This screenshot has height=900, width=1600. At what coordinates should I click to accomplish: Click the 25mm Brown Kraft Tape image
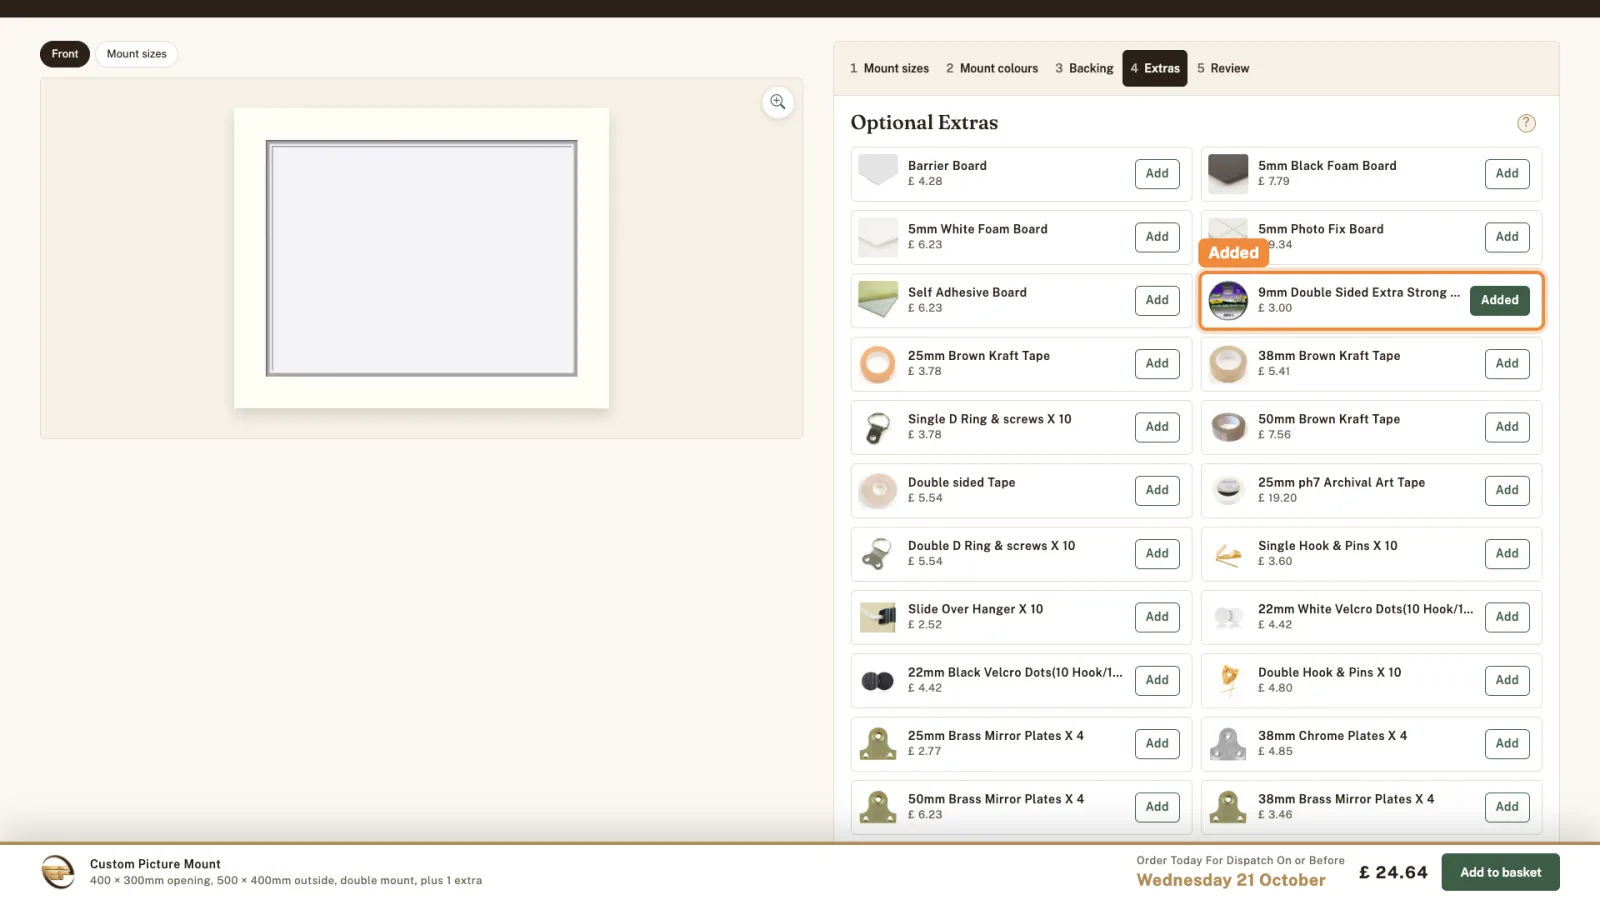pyautogui.click(x=878, y=363)
